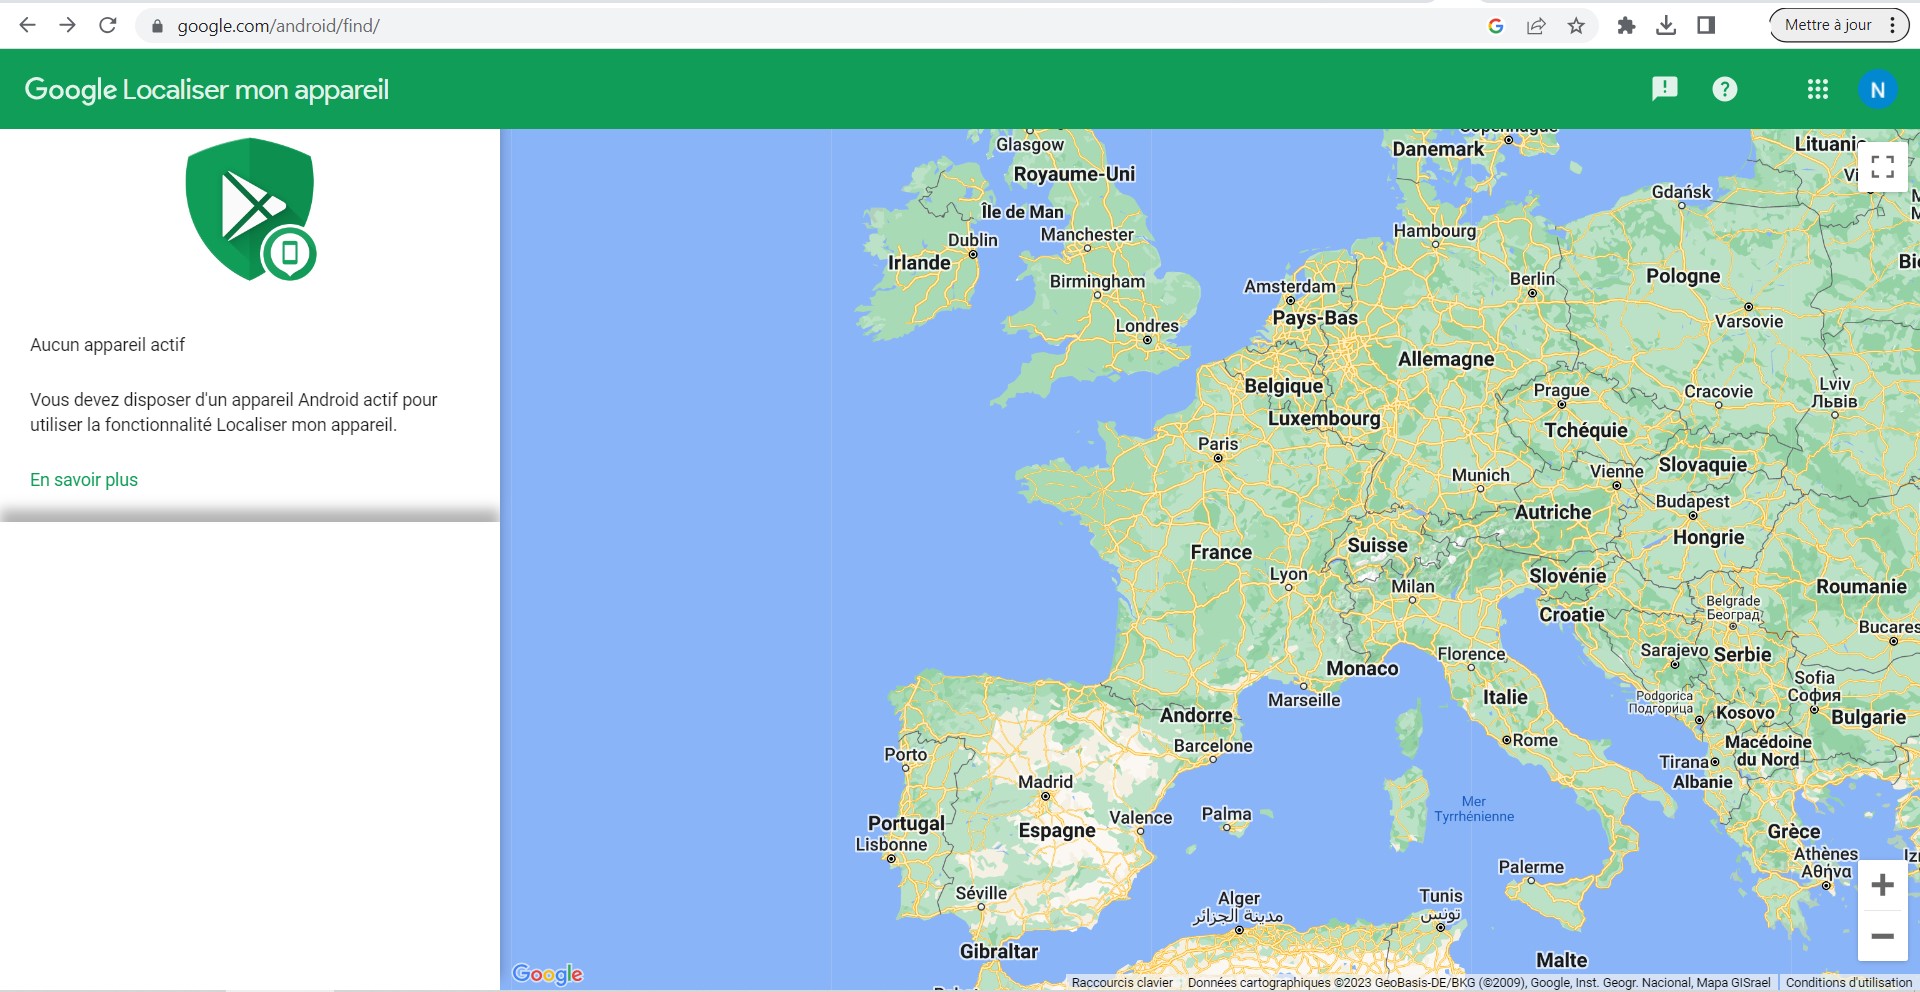
Task: Toggle the browser side panel
Action: [x=1706, y=26]
